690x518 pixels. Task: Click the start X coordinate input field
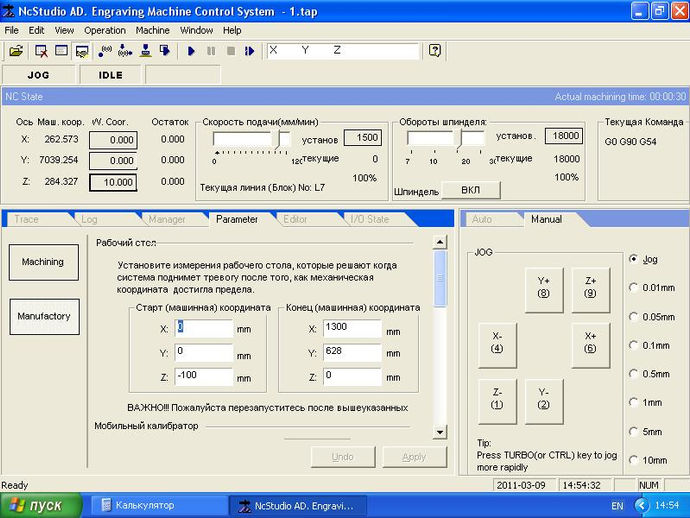click(204, 328)
